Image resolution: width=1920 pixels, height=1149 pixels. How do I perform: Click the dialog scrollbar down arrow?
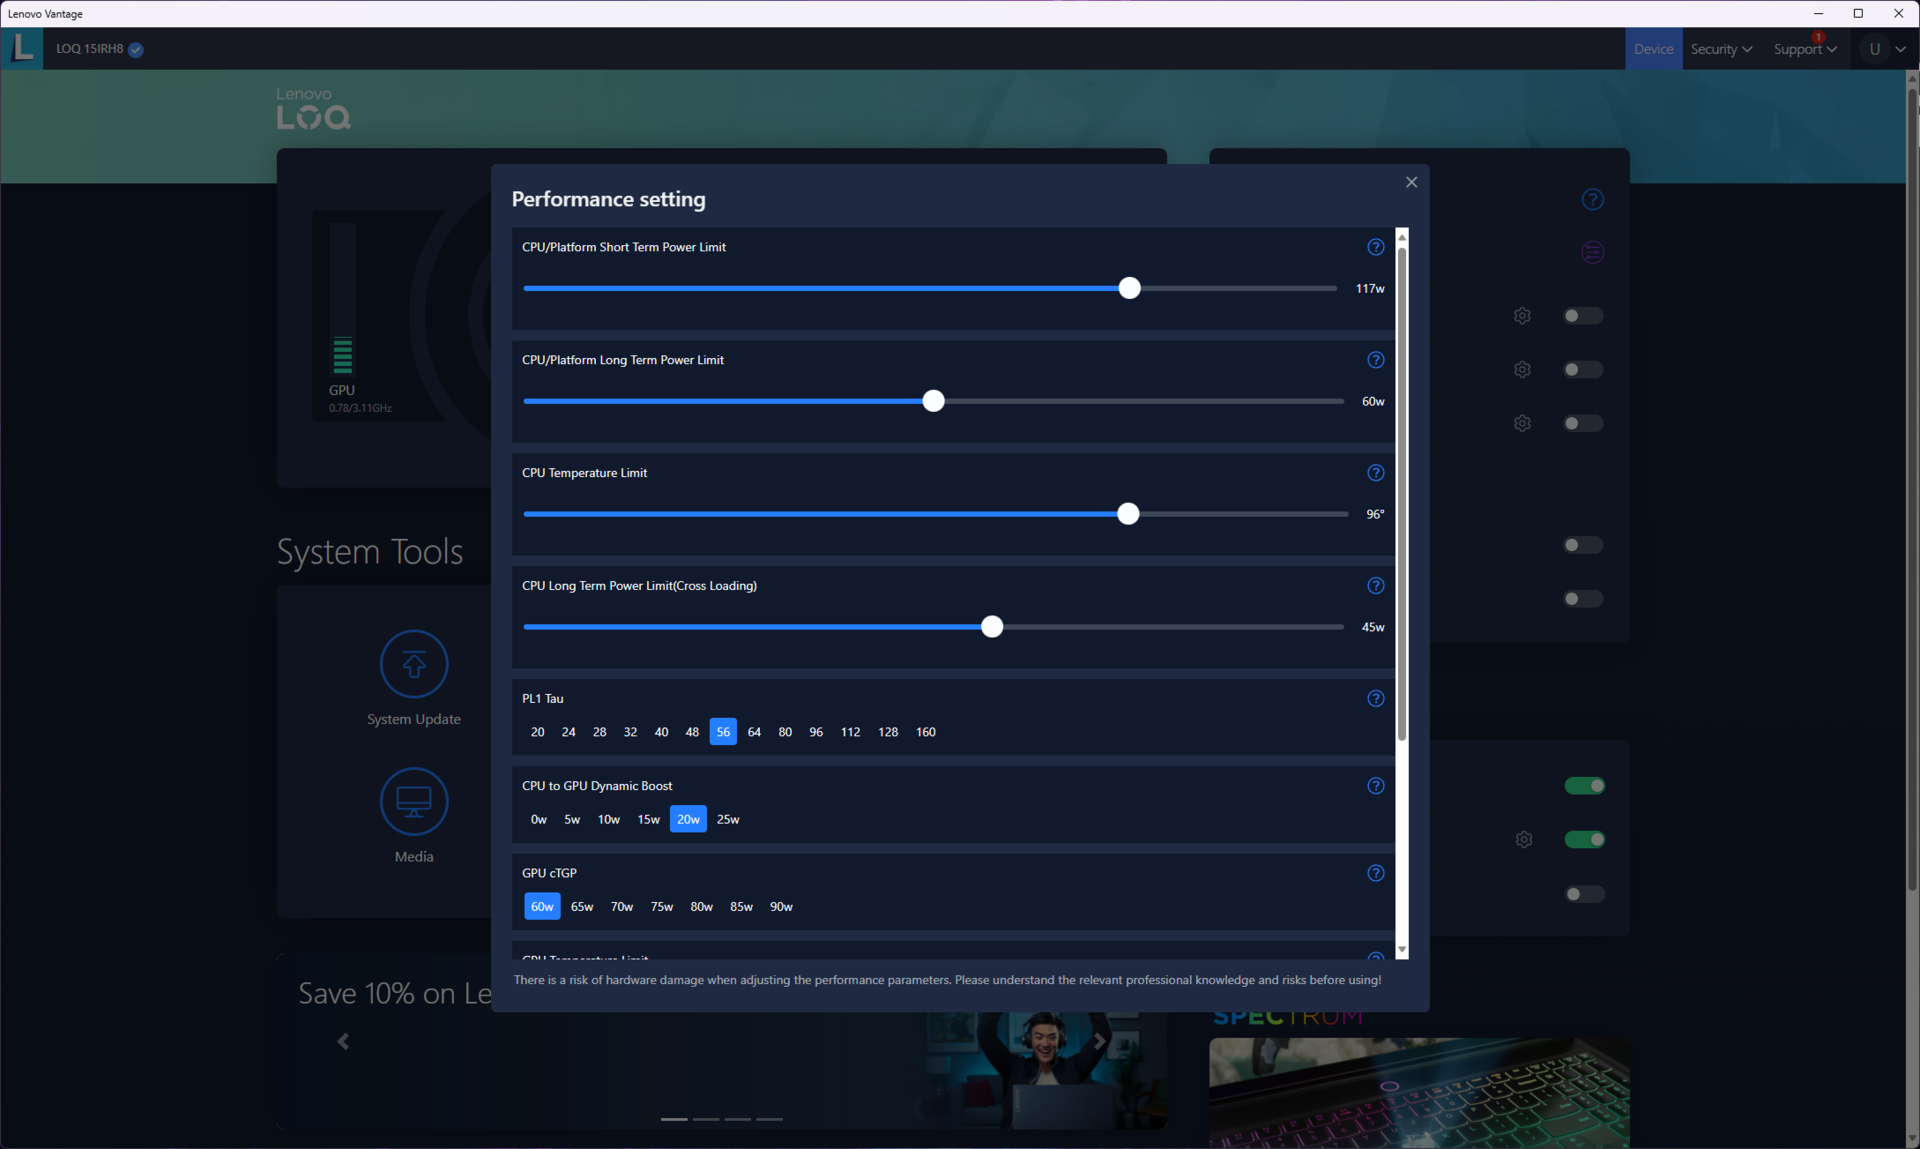(1401, 949)
